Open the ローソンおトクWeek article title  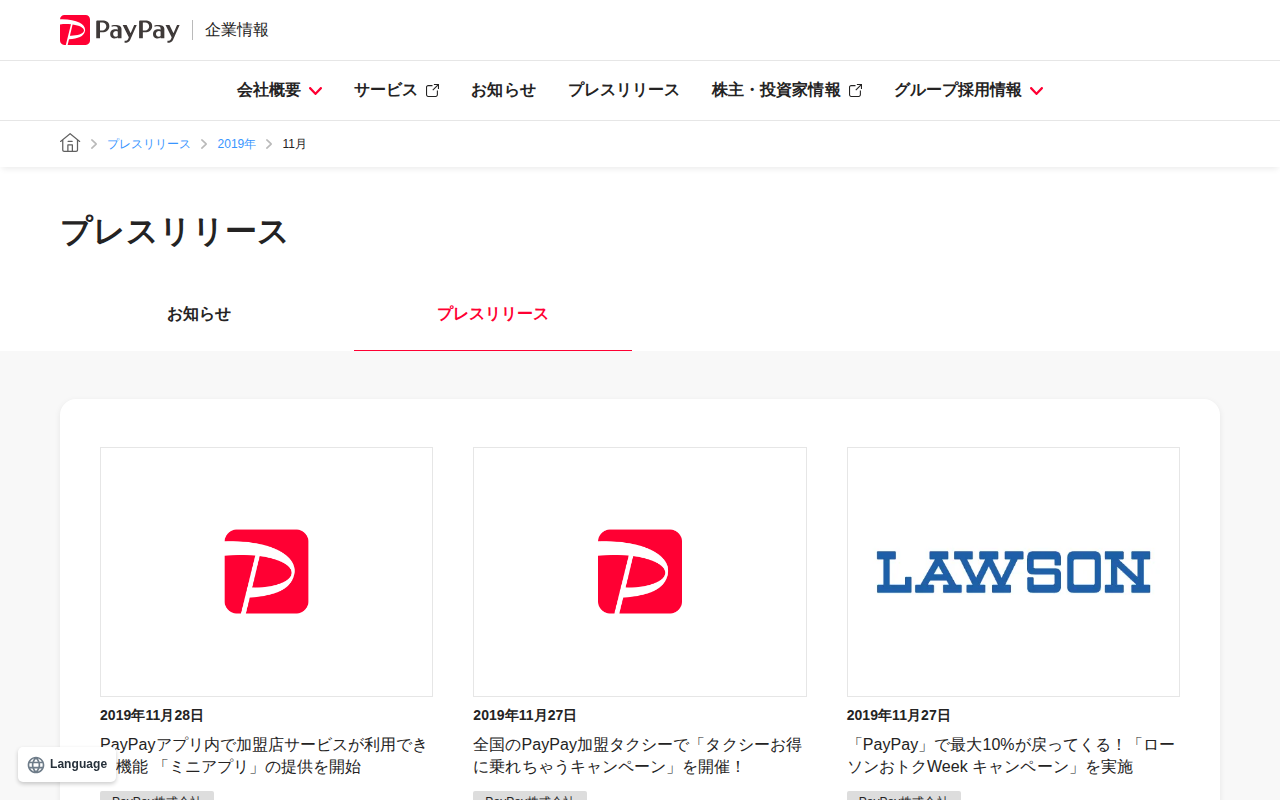tap(1013, 756)
